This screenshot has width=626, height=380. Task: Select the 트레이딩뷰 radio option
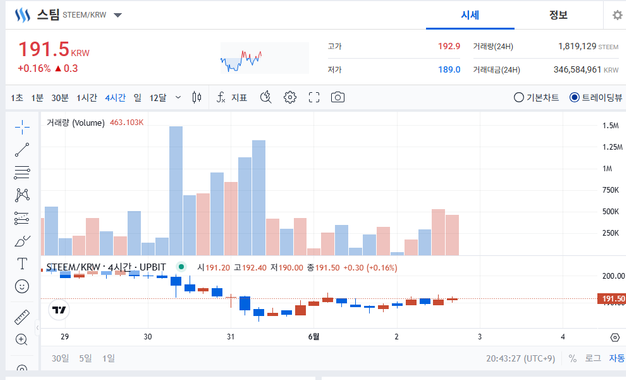(596, 97)
